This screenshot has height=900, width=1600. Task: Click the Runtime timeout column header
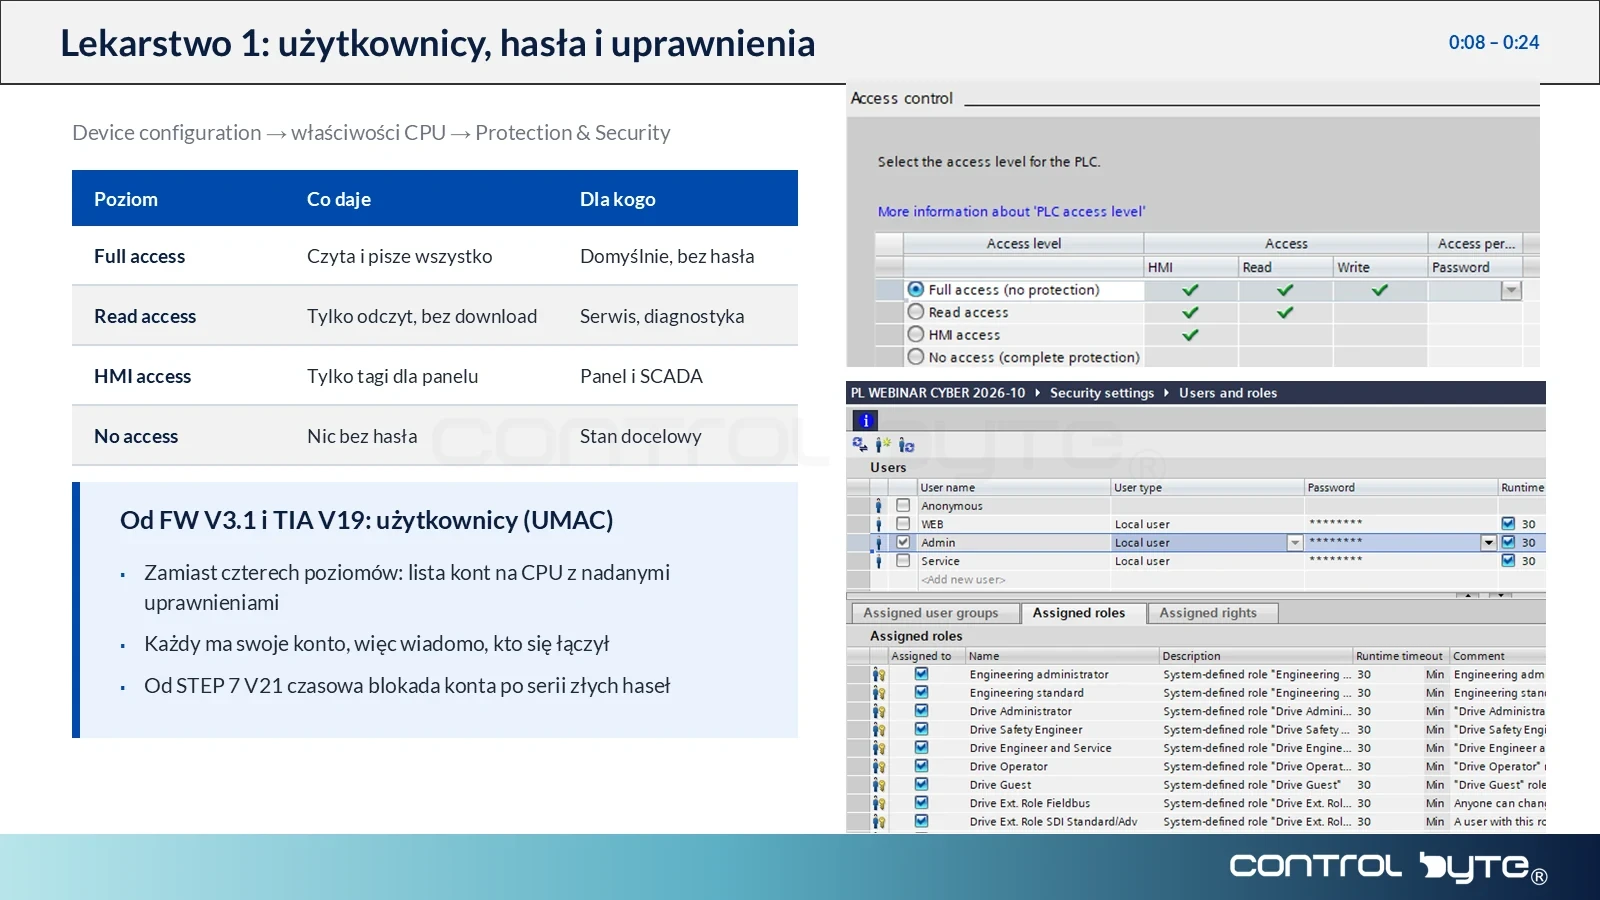pyautogui.click(x=1400, y=656)
